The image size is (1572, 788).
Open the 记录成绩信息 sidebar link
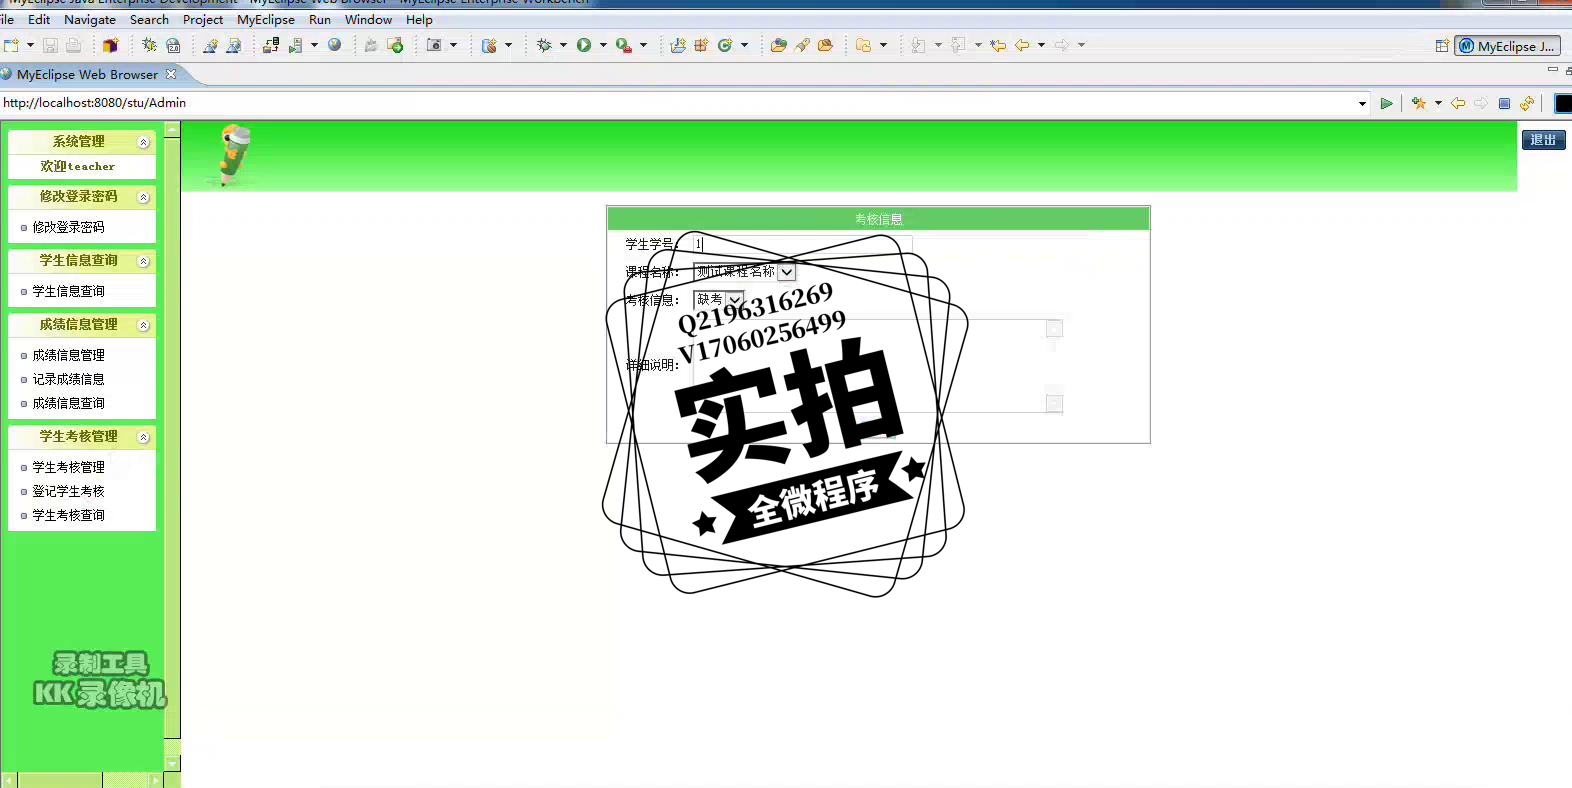pyautogui.click(x=68, y=379)
